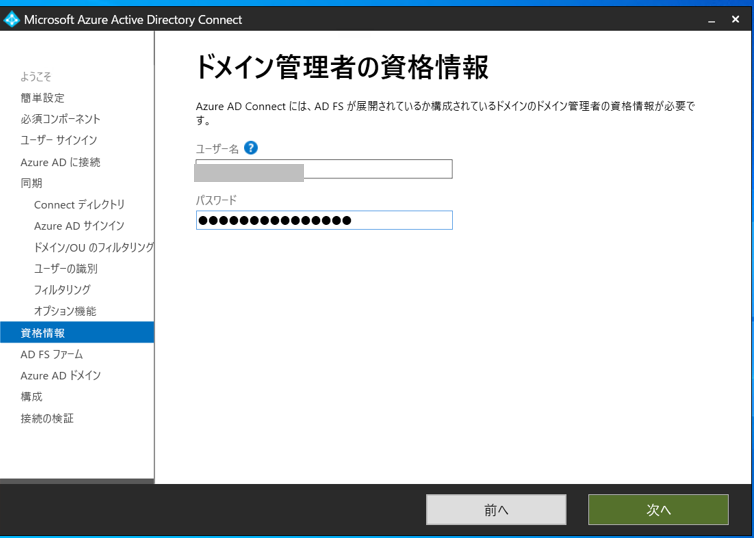Select ユーザーの識別 sub-step
The height and width of the screenshot is (542, 755).
(65, 268)
